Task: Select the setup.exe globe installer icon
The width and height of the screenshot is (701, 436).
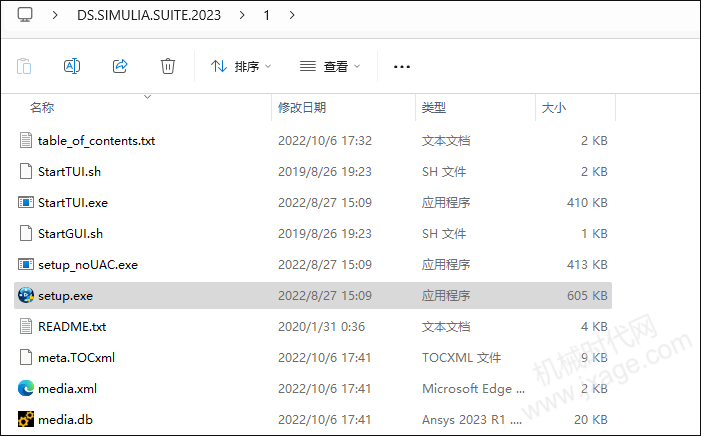Action: click(26, 295)
